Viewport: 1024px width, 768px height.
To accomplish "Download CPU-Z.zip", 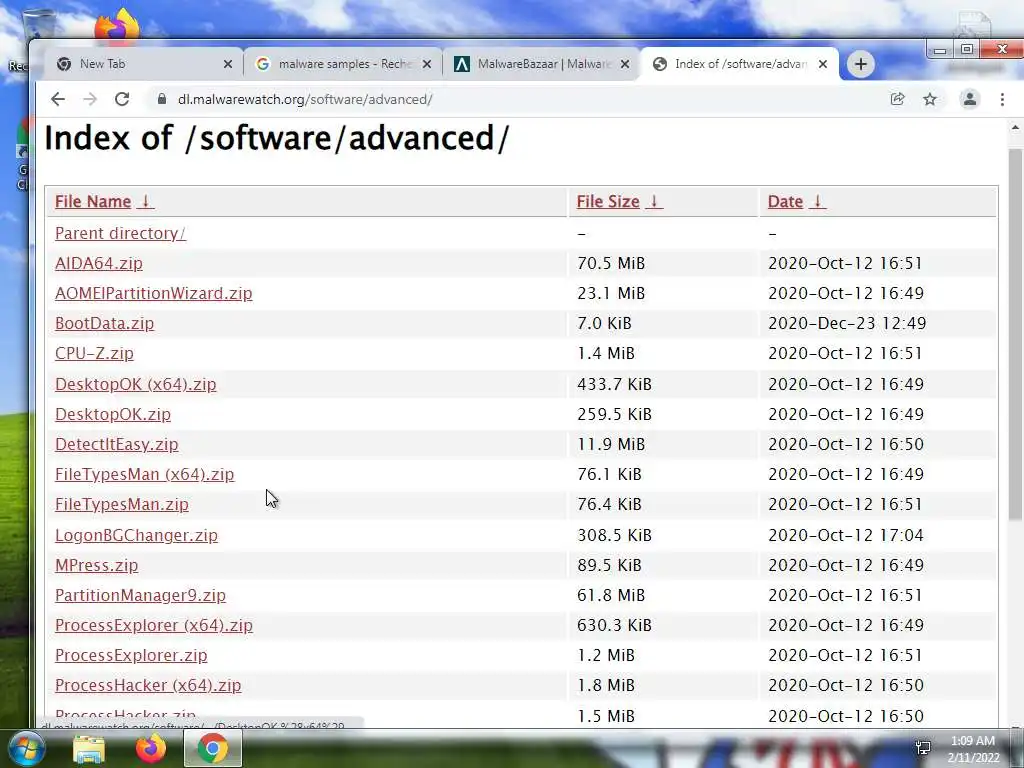I will pyautogui.click(x=94, y=353).
